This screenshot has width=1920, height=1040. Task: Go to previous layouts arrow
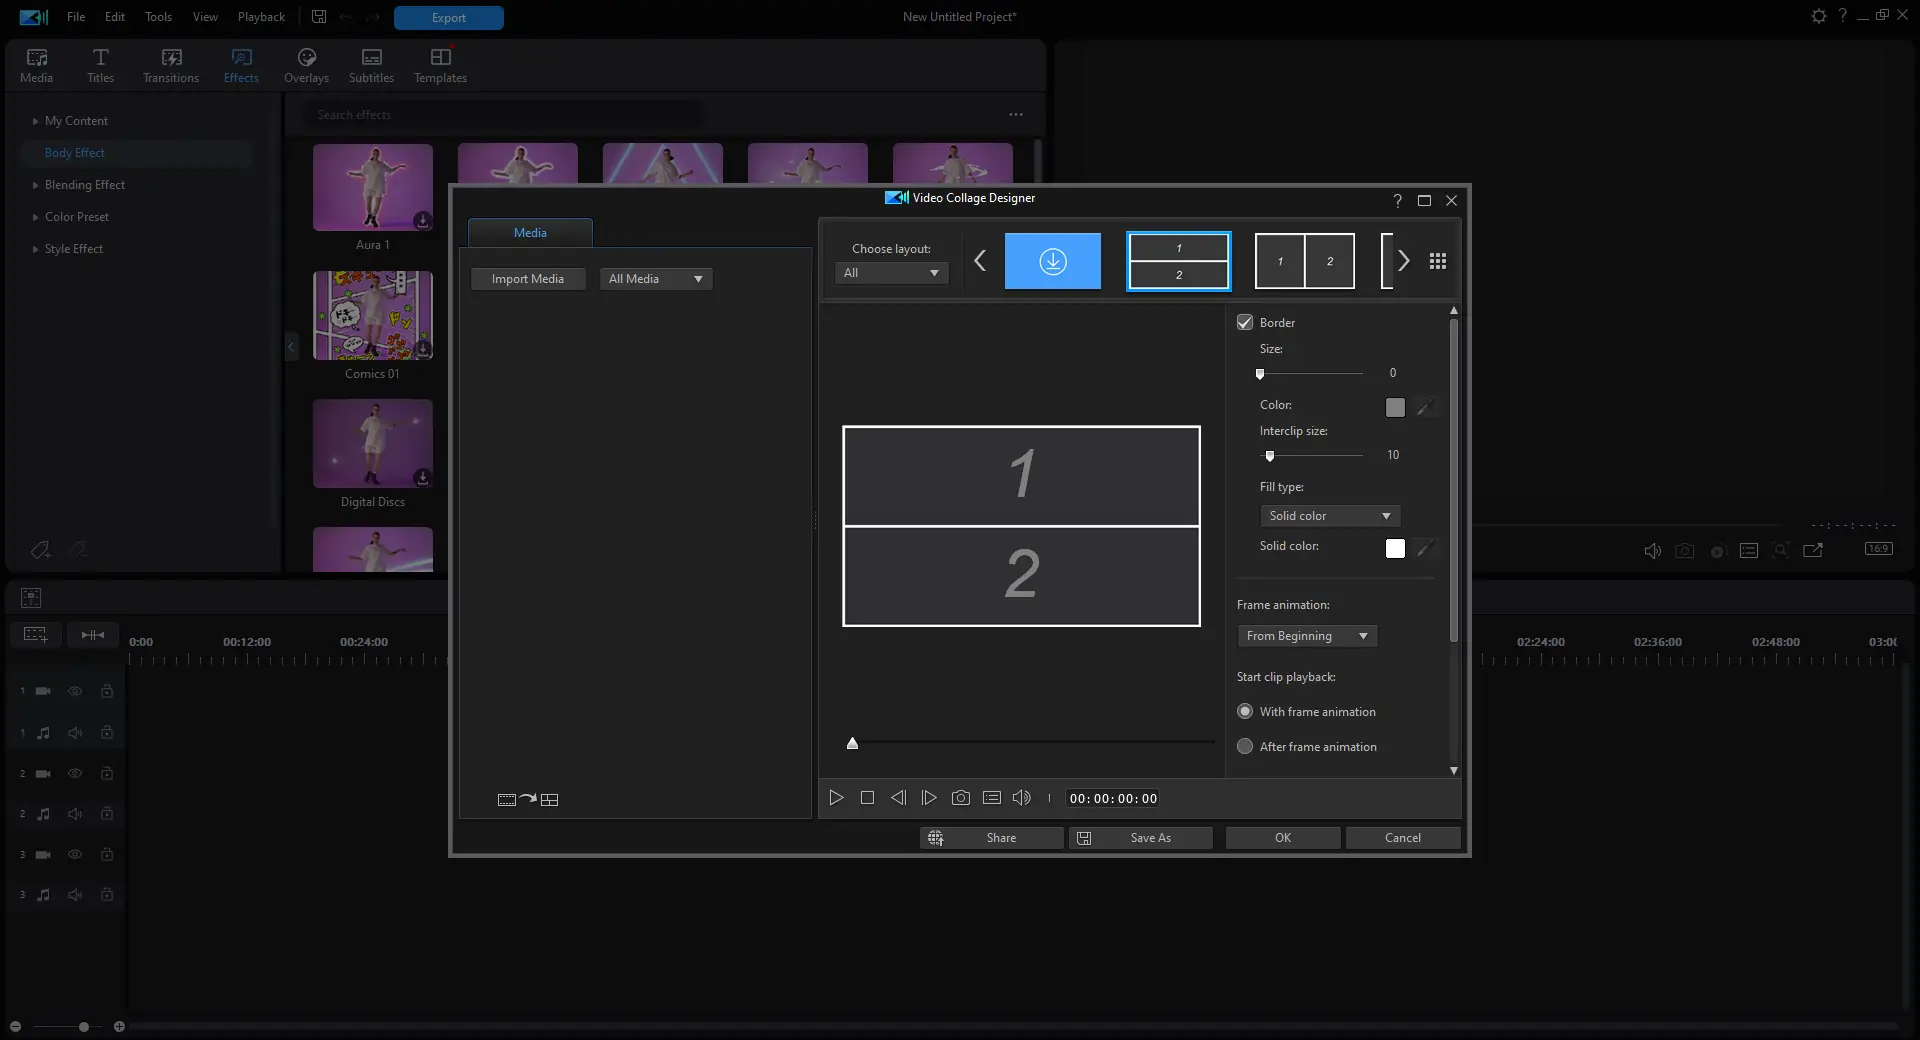click(x=980, y=261)
